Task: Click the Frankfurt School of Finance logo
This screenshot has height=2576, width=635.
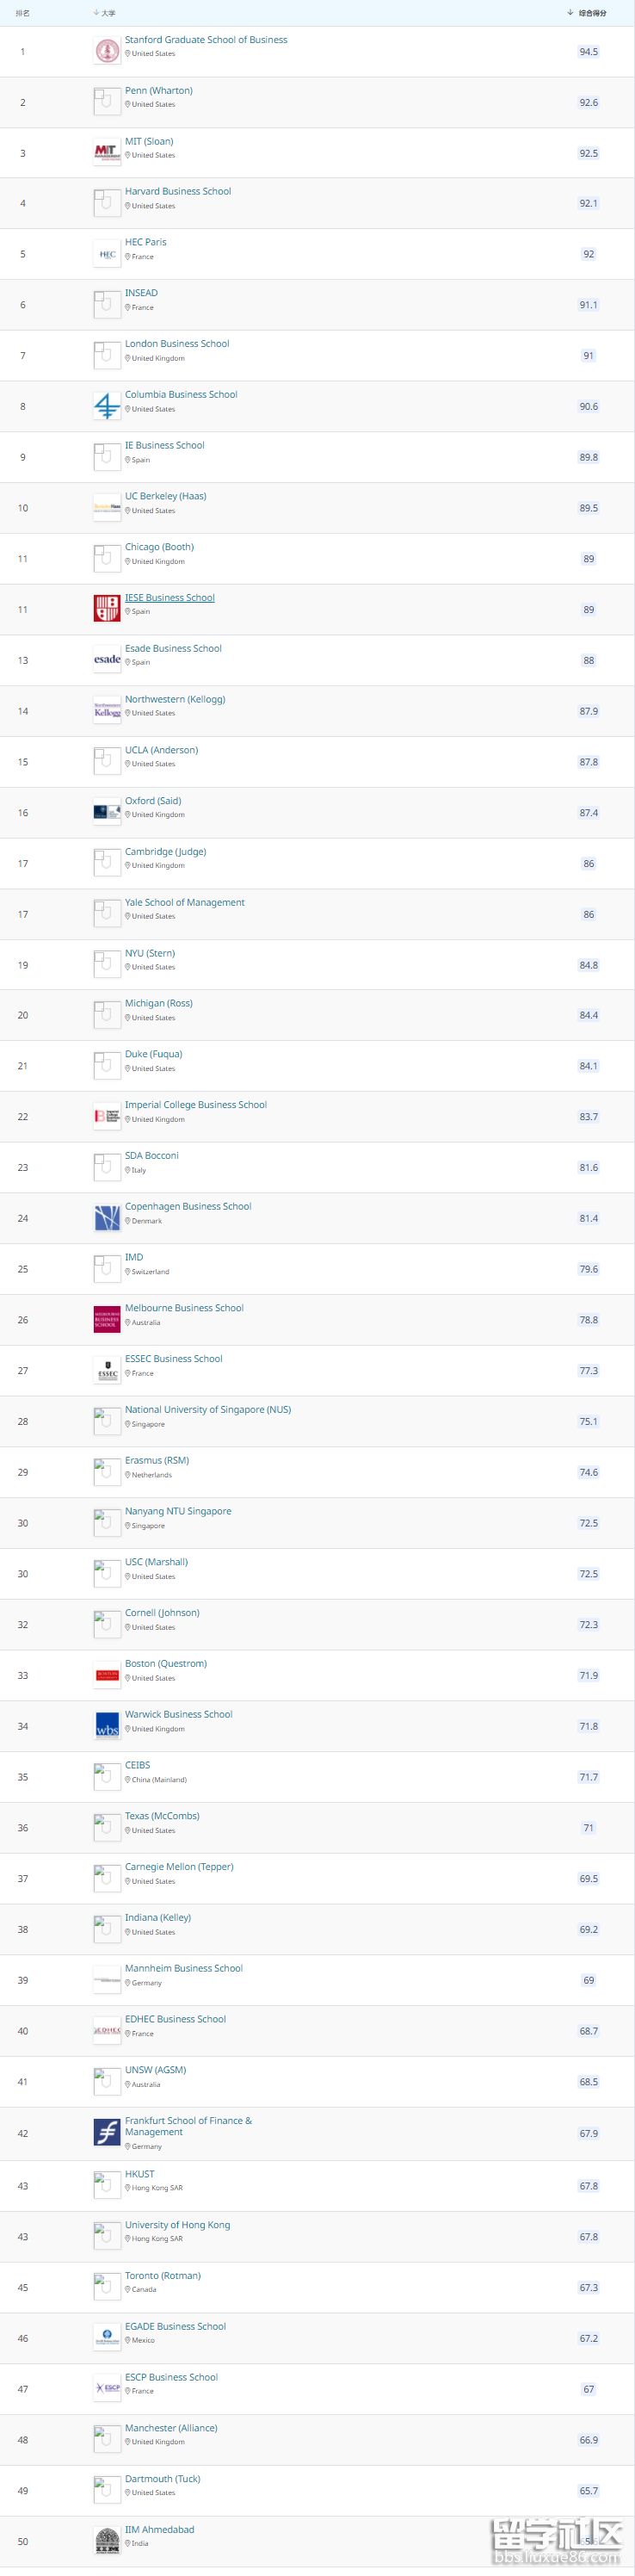Action: pos(106,2132)
